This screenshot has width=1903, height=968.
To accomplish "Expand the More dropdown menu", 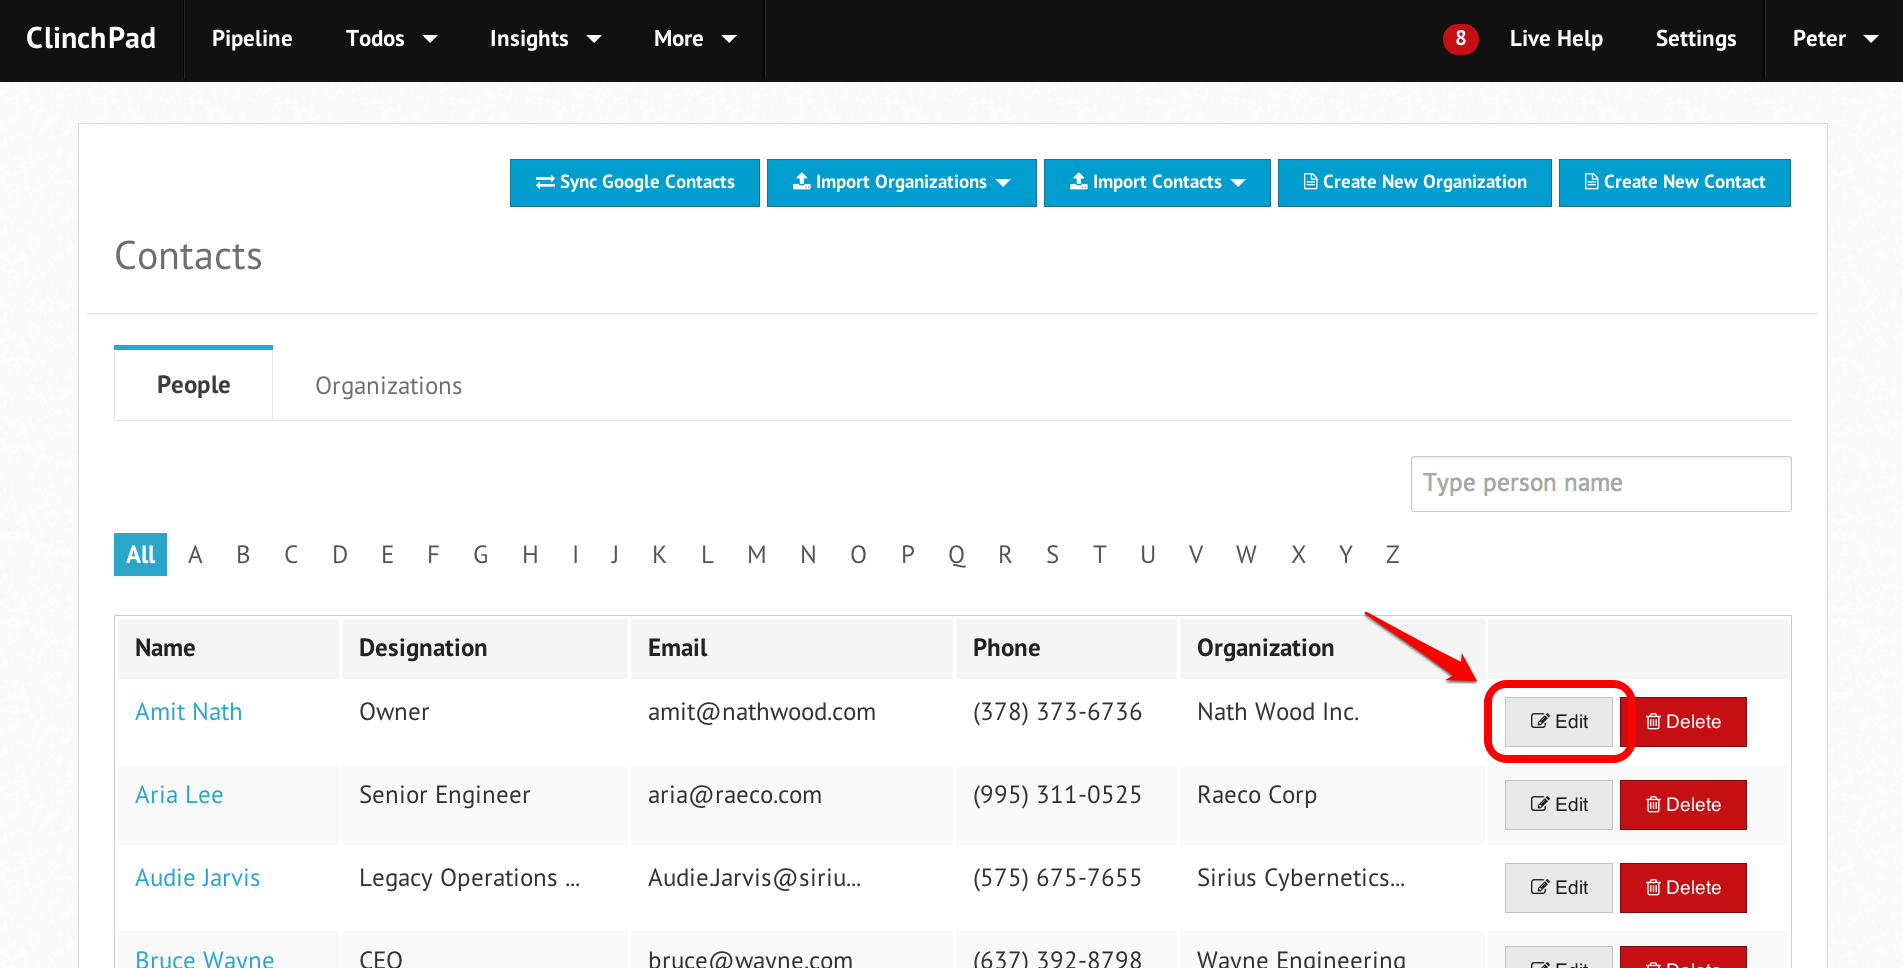I will [694, 39].
